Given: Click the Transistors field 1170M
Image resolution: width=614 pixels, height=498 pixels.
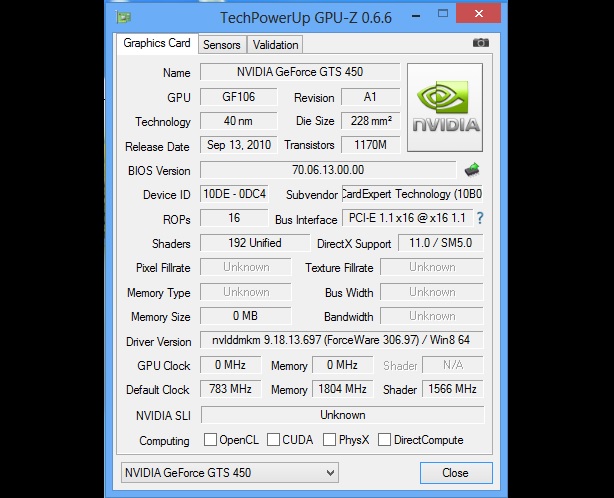Looking at the screenshot, I should [370, 145].
